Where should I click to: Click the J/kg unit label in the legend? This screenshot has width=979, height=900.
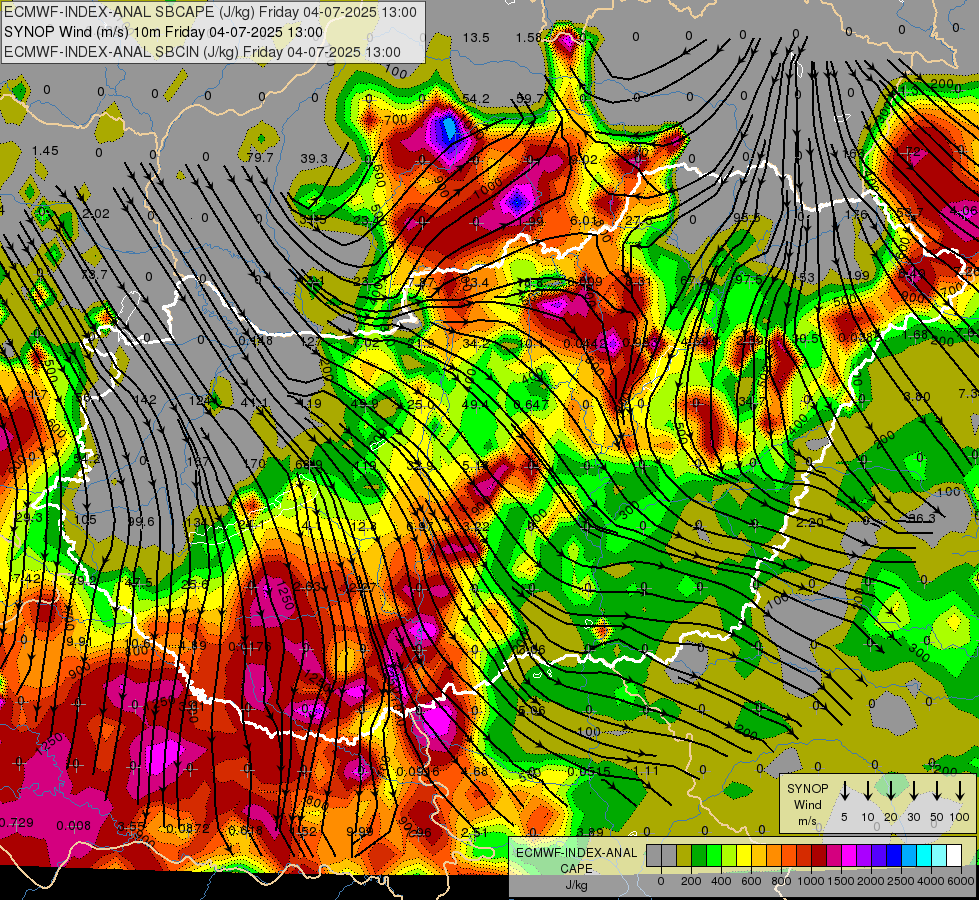(576, 885)
